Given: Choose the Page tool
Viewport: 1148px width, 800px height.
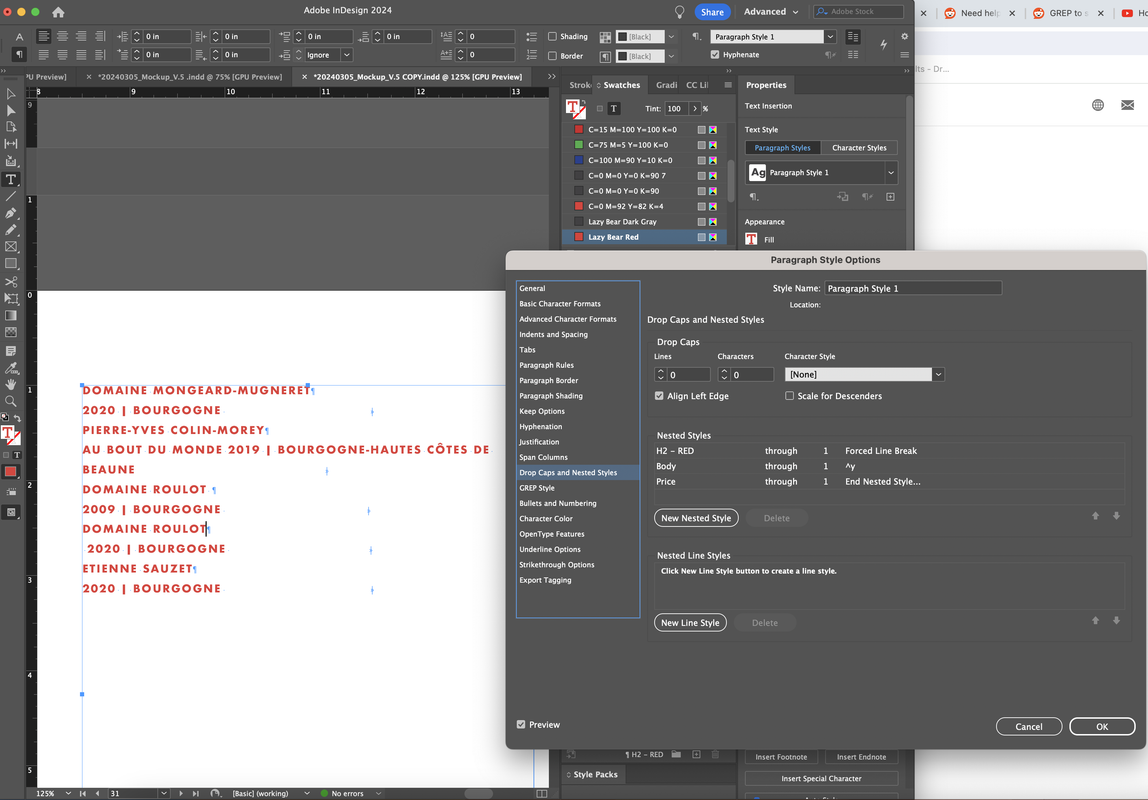Looking at the screenshot, I should pos(11,127).
